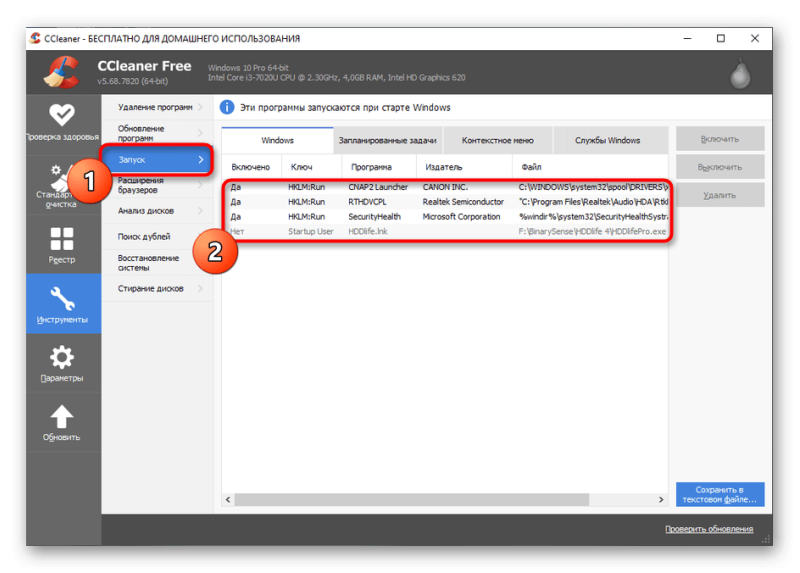Click Check for updates link
The width and height of the screenshot is (800, 573).
coord(709,529)
